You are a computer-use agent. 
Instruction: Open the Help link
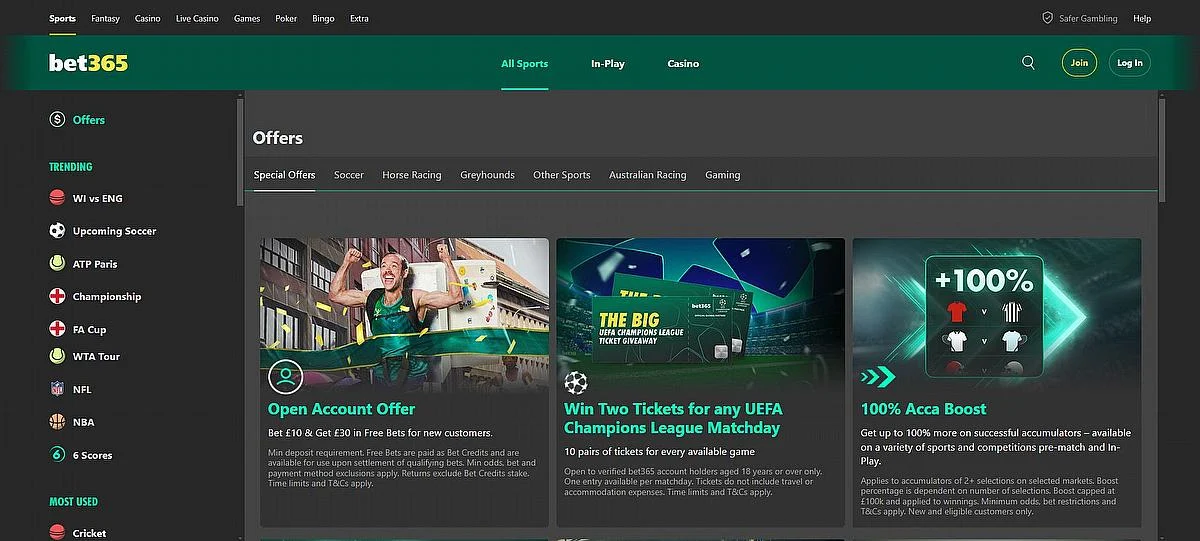tap(1142, 18)
